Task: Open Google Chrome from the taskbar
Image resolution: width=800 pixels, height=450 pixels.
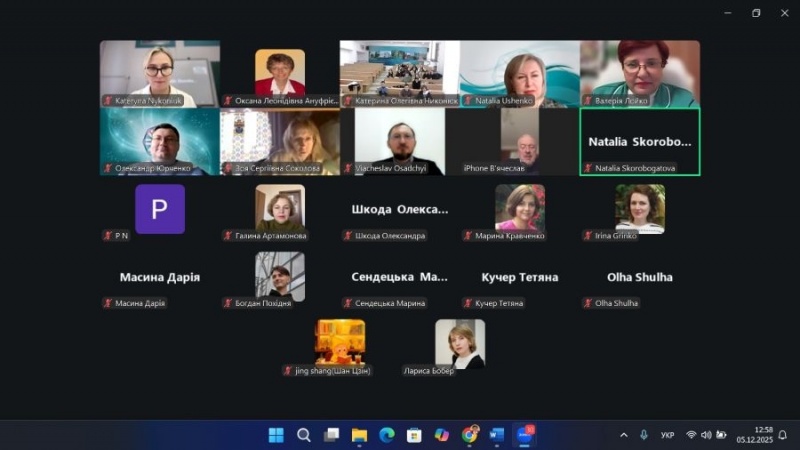Action: tap(470, 435)
